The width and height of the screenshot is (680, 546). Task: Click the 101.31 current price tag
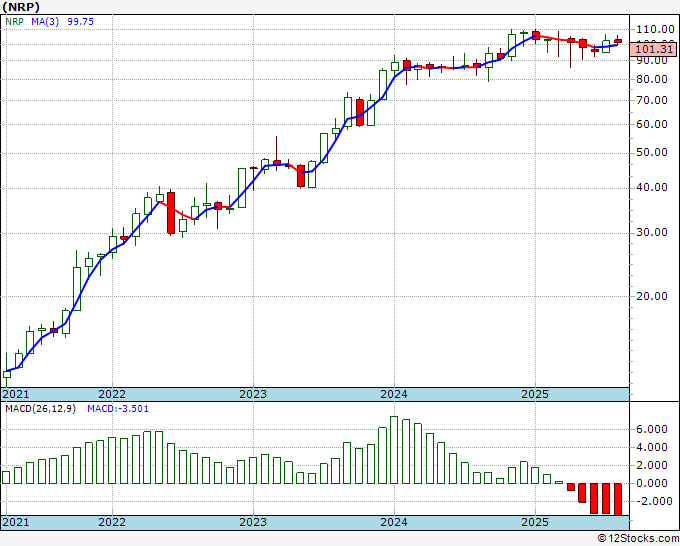tap(653, 49)
